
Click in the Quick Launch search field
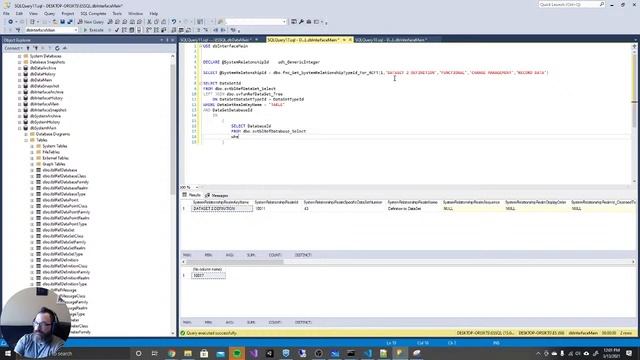point(569,4)
